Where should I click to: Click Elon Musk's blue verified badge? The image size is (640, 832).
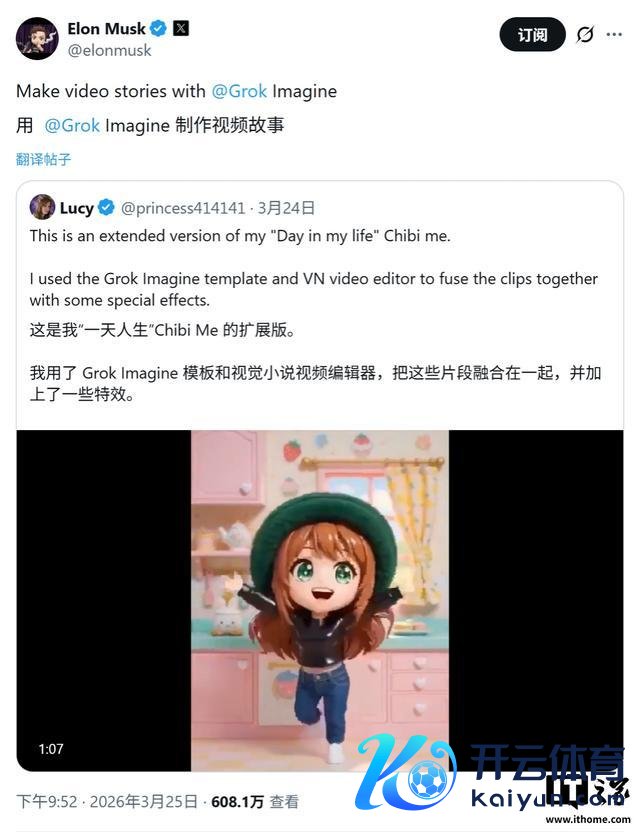(158, 28)
